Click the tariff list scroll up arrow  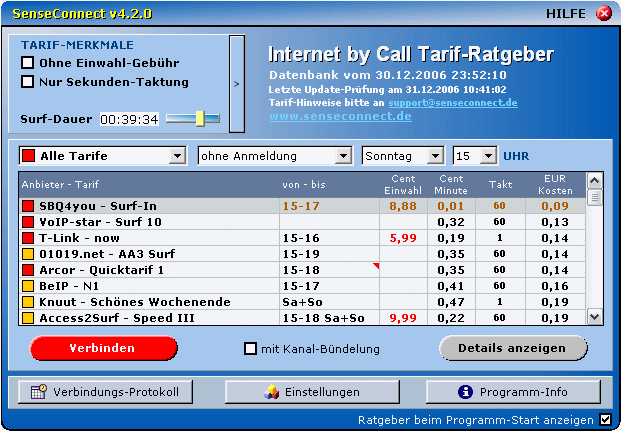tap(595, 181)
